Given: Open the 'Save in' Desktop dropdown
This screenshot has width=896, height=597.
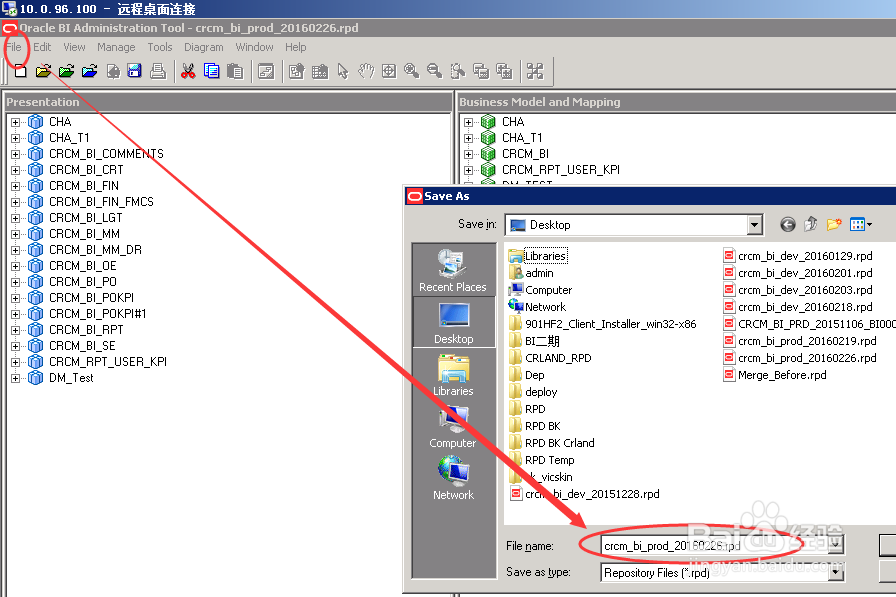Looking at the screenshot, I should pos(754,225).
